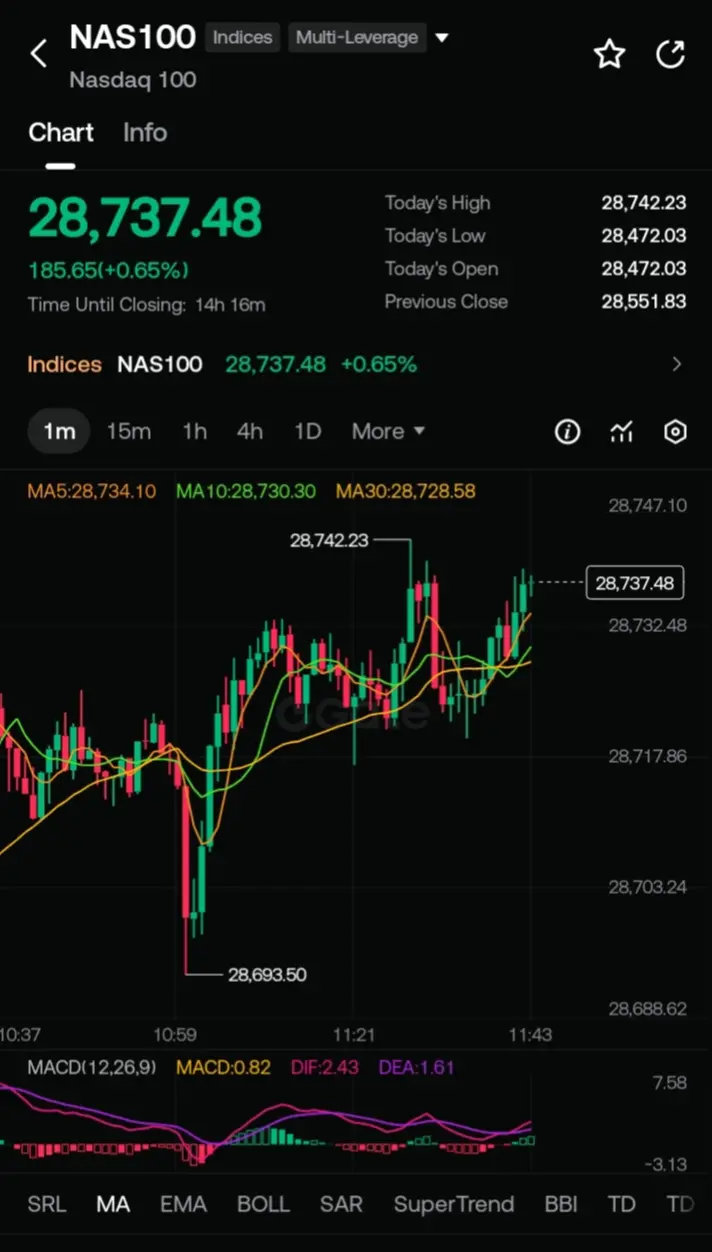Tap the 185.65(+0.65%) change text
Viewport: 712px width, 1252px height.
point(108,270)
